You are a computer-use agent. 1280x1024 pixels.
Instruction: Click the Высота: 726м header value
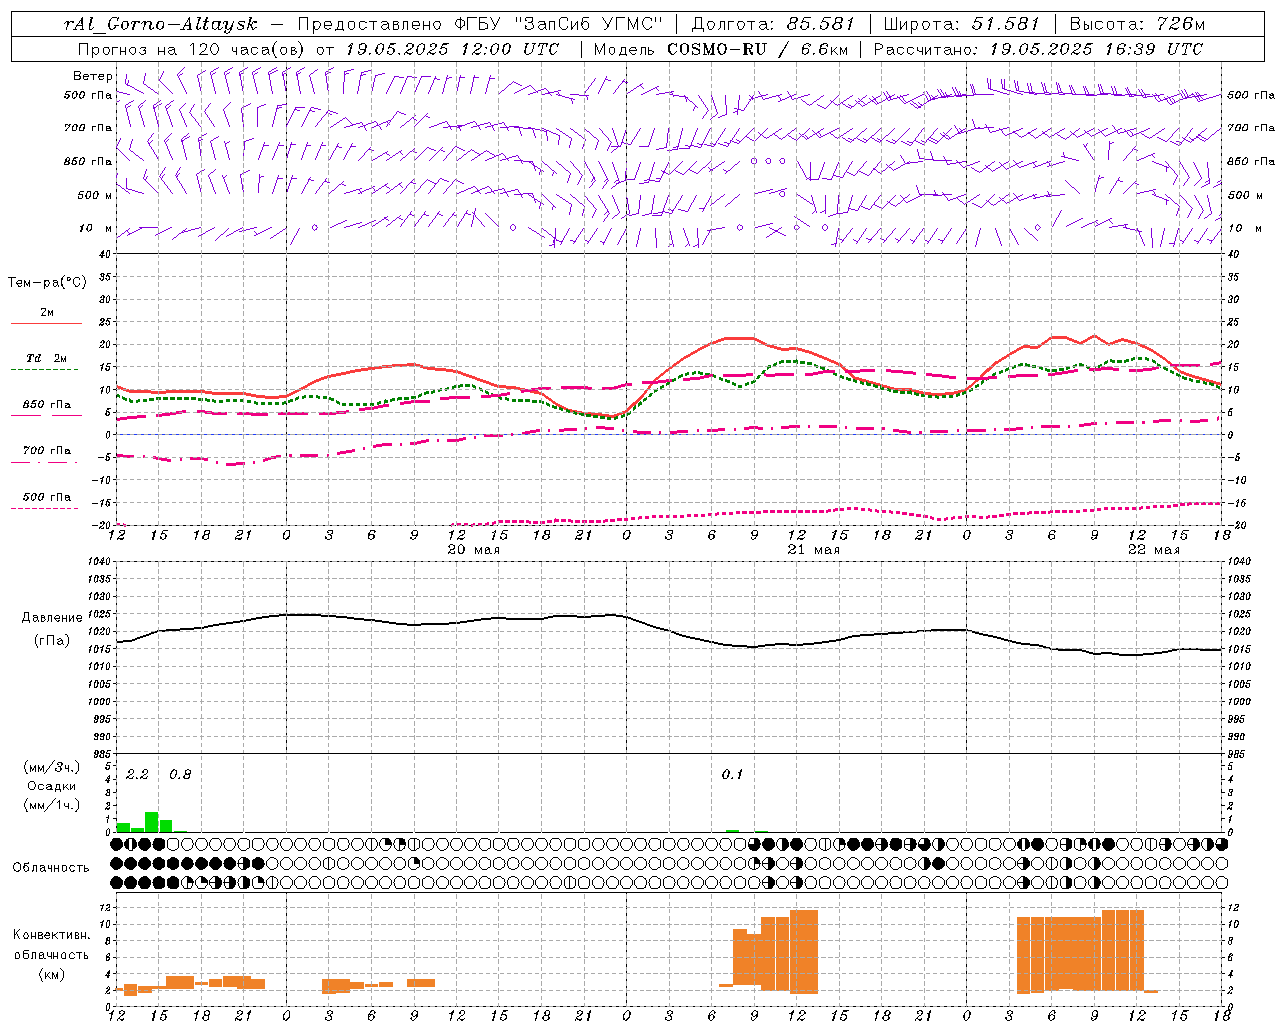tap(1137, 24)
